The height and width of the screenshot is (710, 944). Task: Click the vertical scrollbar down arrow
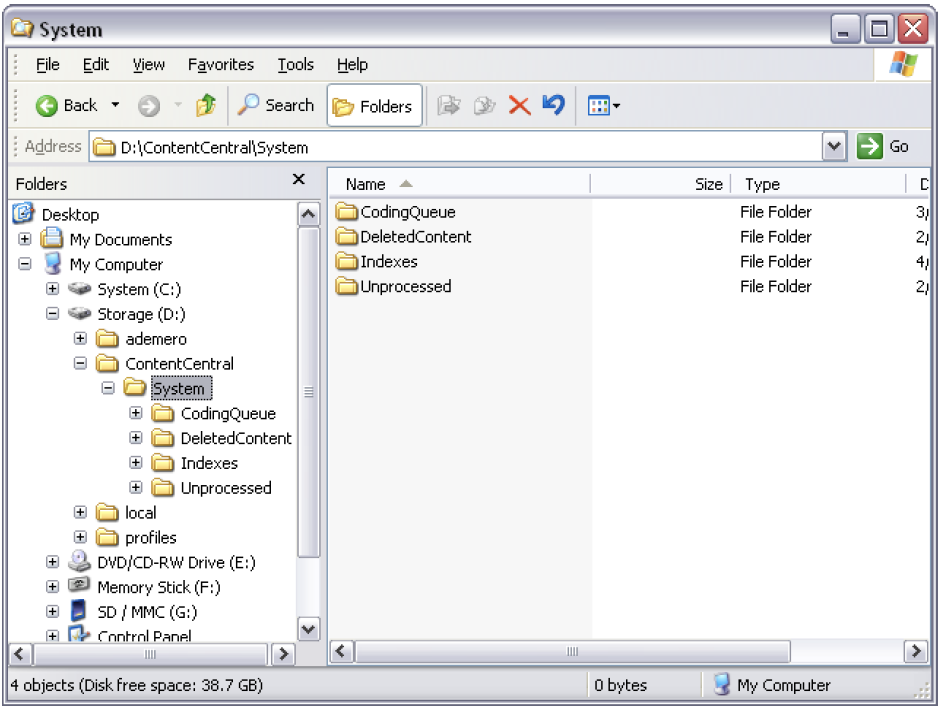point(310,630)
